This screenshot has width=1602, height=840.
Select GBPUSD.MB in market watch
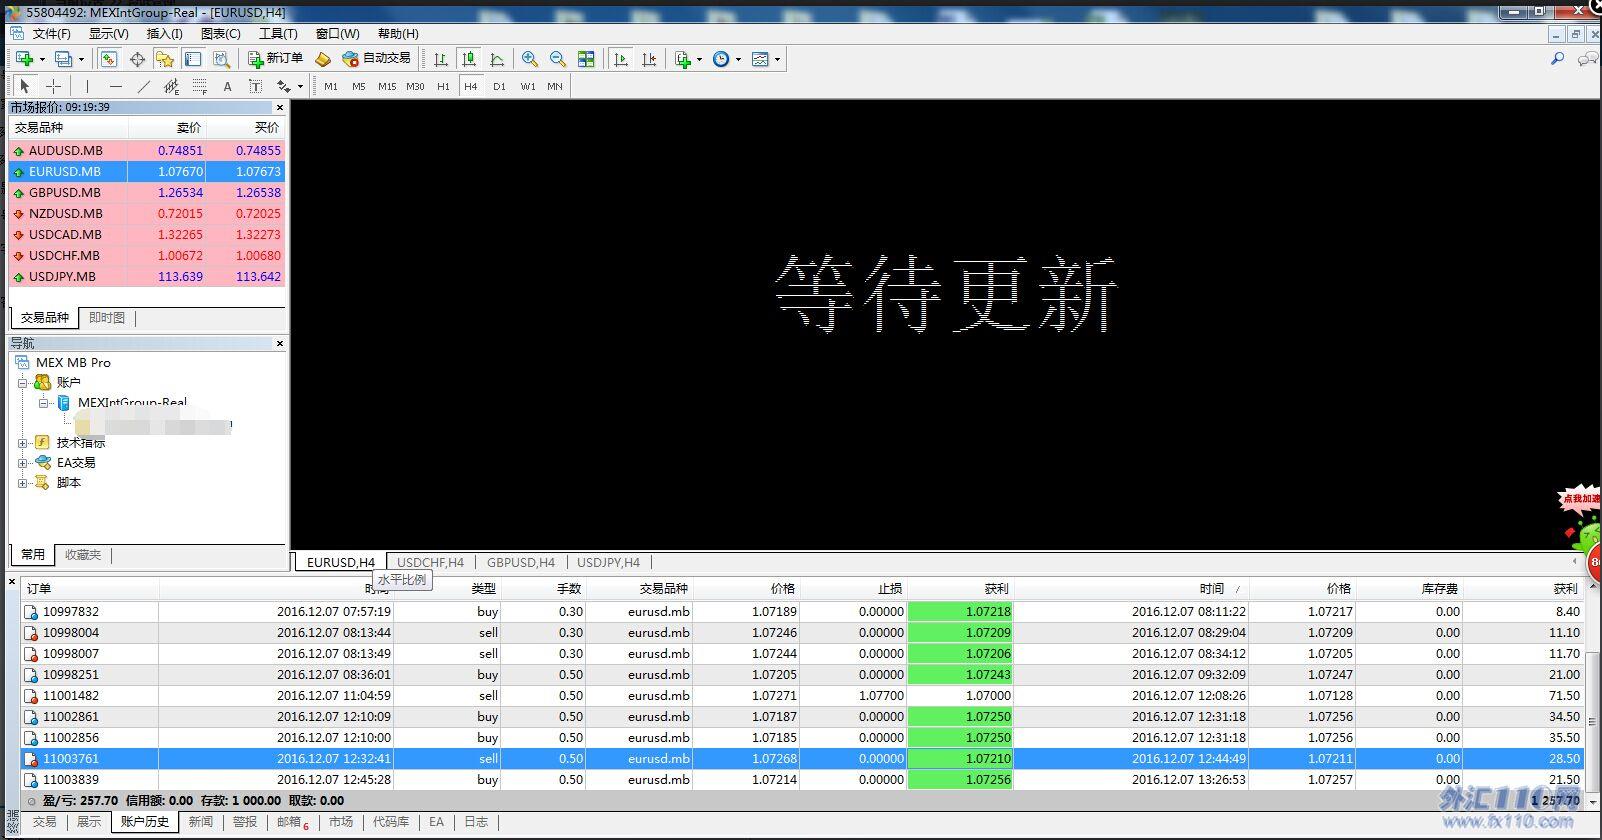[147, 192]
